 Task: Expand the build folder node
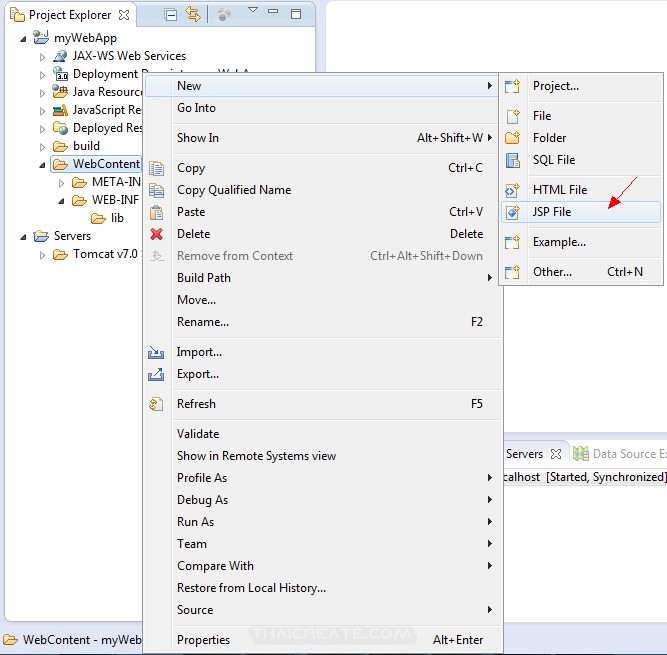pyautogui.click(x=43, y=147)
